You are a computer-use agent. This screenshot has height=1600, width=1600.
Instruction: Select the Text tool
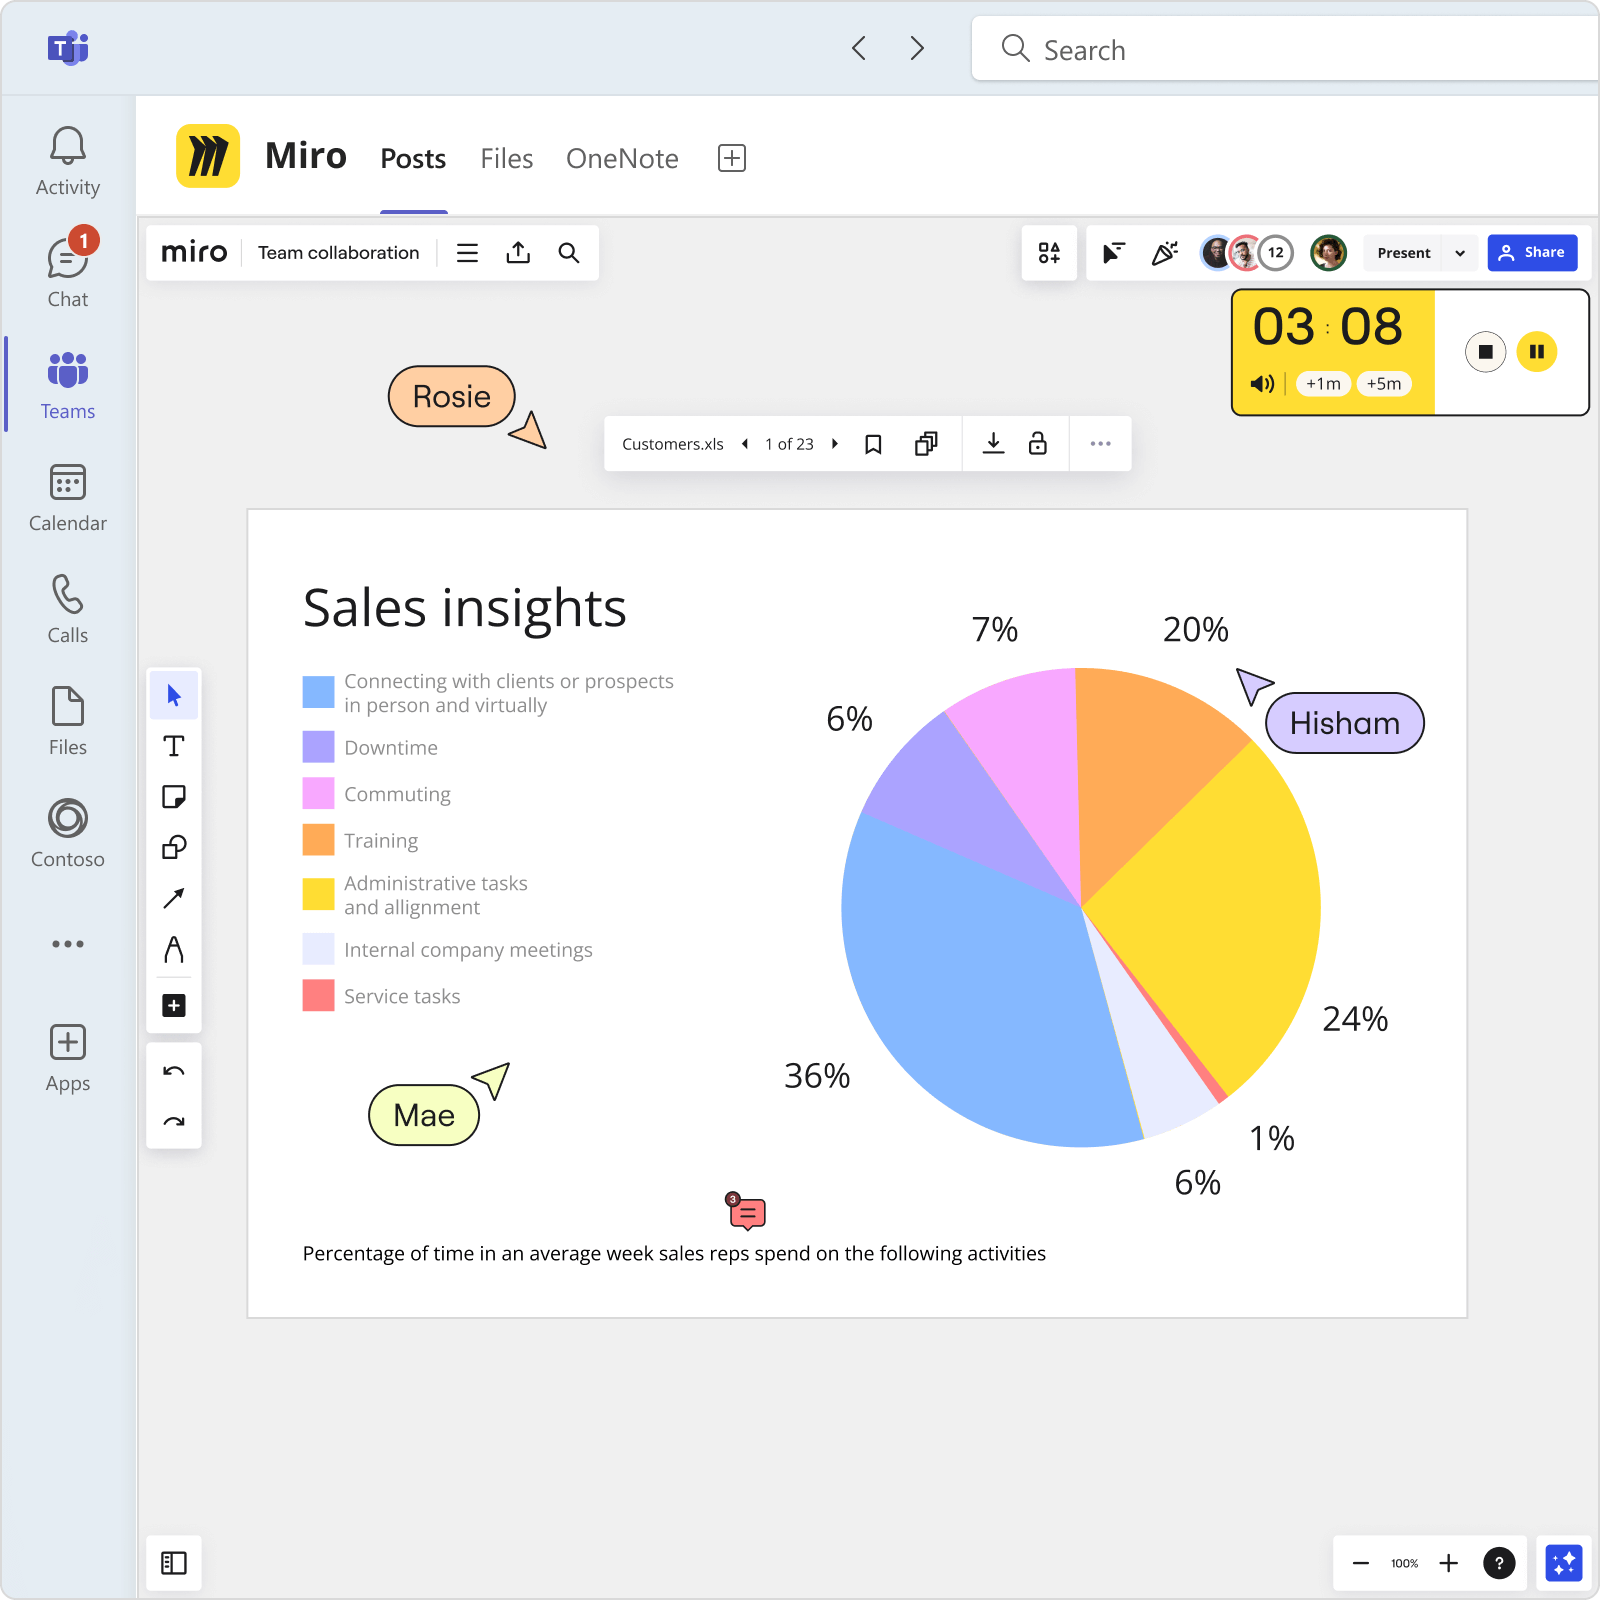tap(173, 745)
